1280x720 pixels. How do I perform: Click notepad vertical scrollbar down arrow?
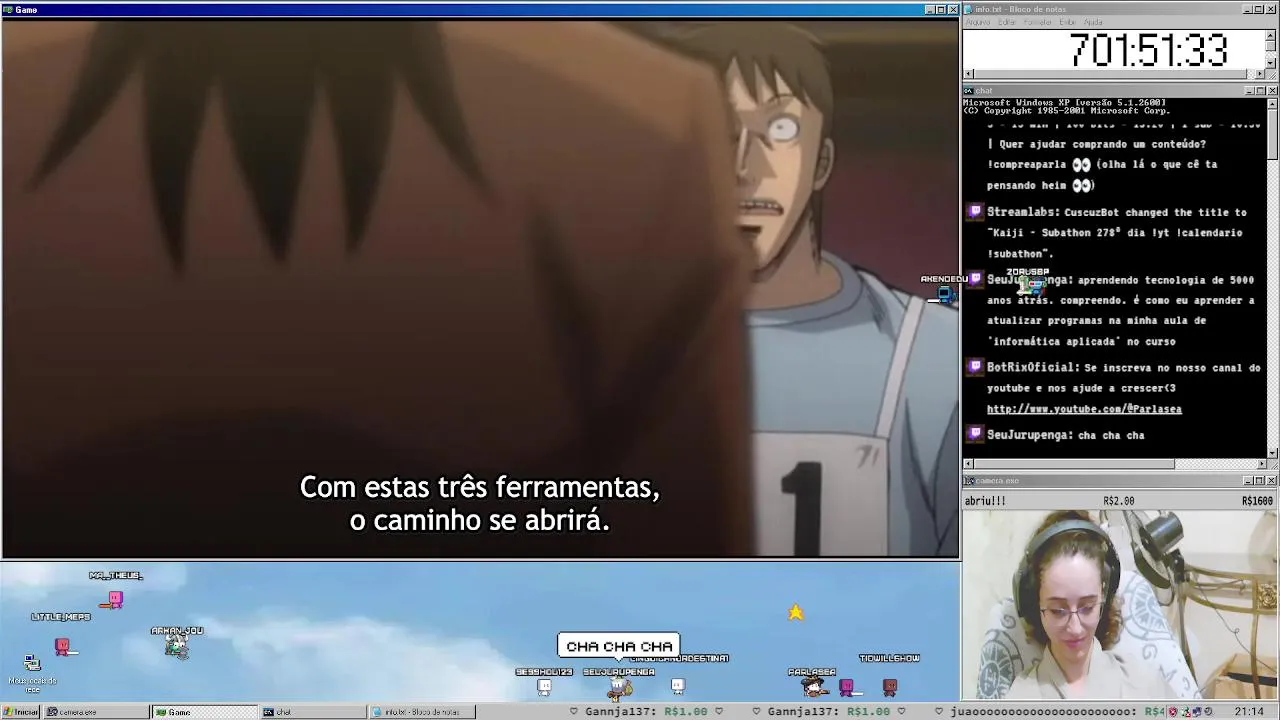pos(1271,63)
